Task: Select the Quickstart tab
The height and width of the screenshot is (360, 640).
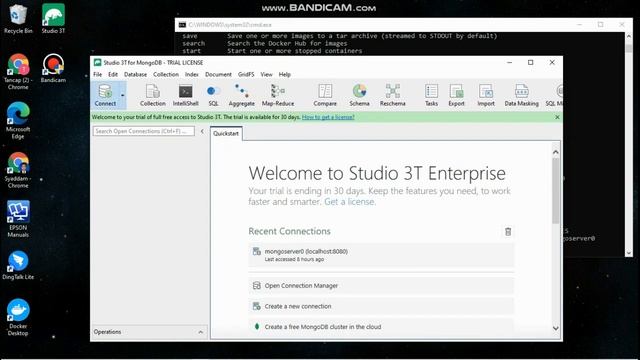Action: [x=226, y=133]
